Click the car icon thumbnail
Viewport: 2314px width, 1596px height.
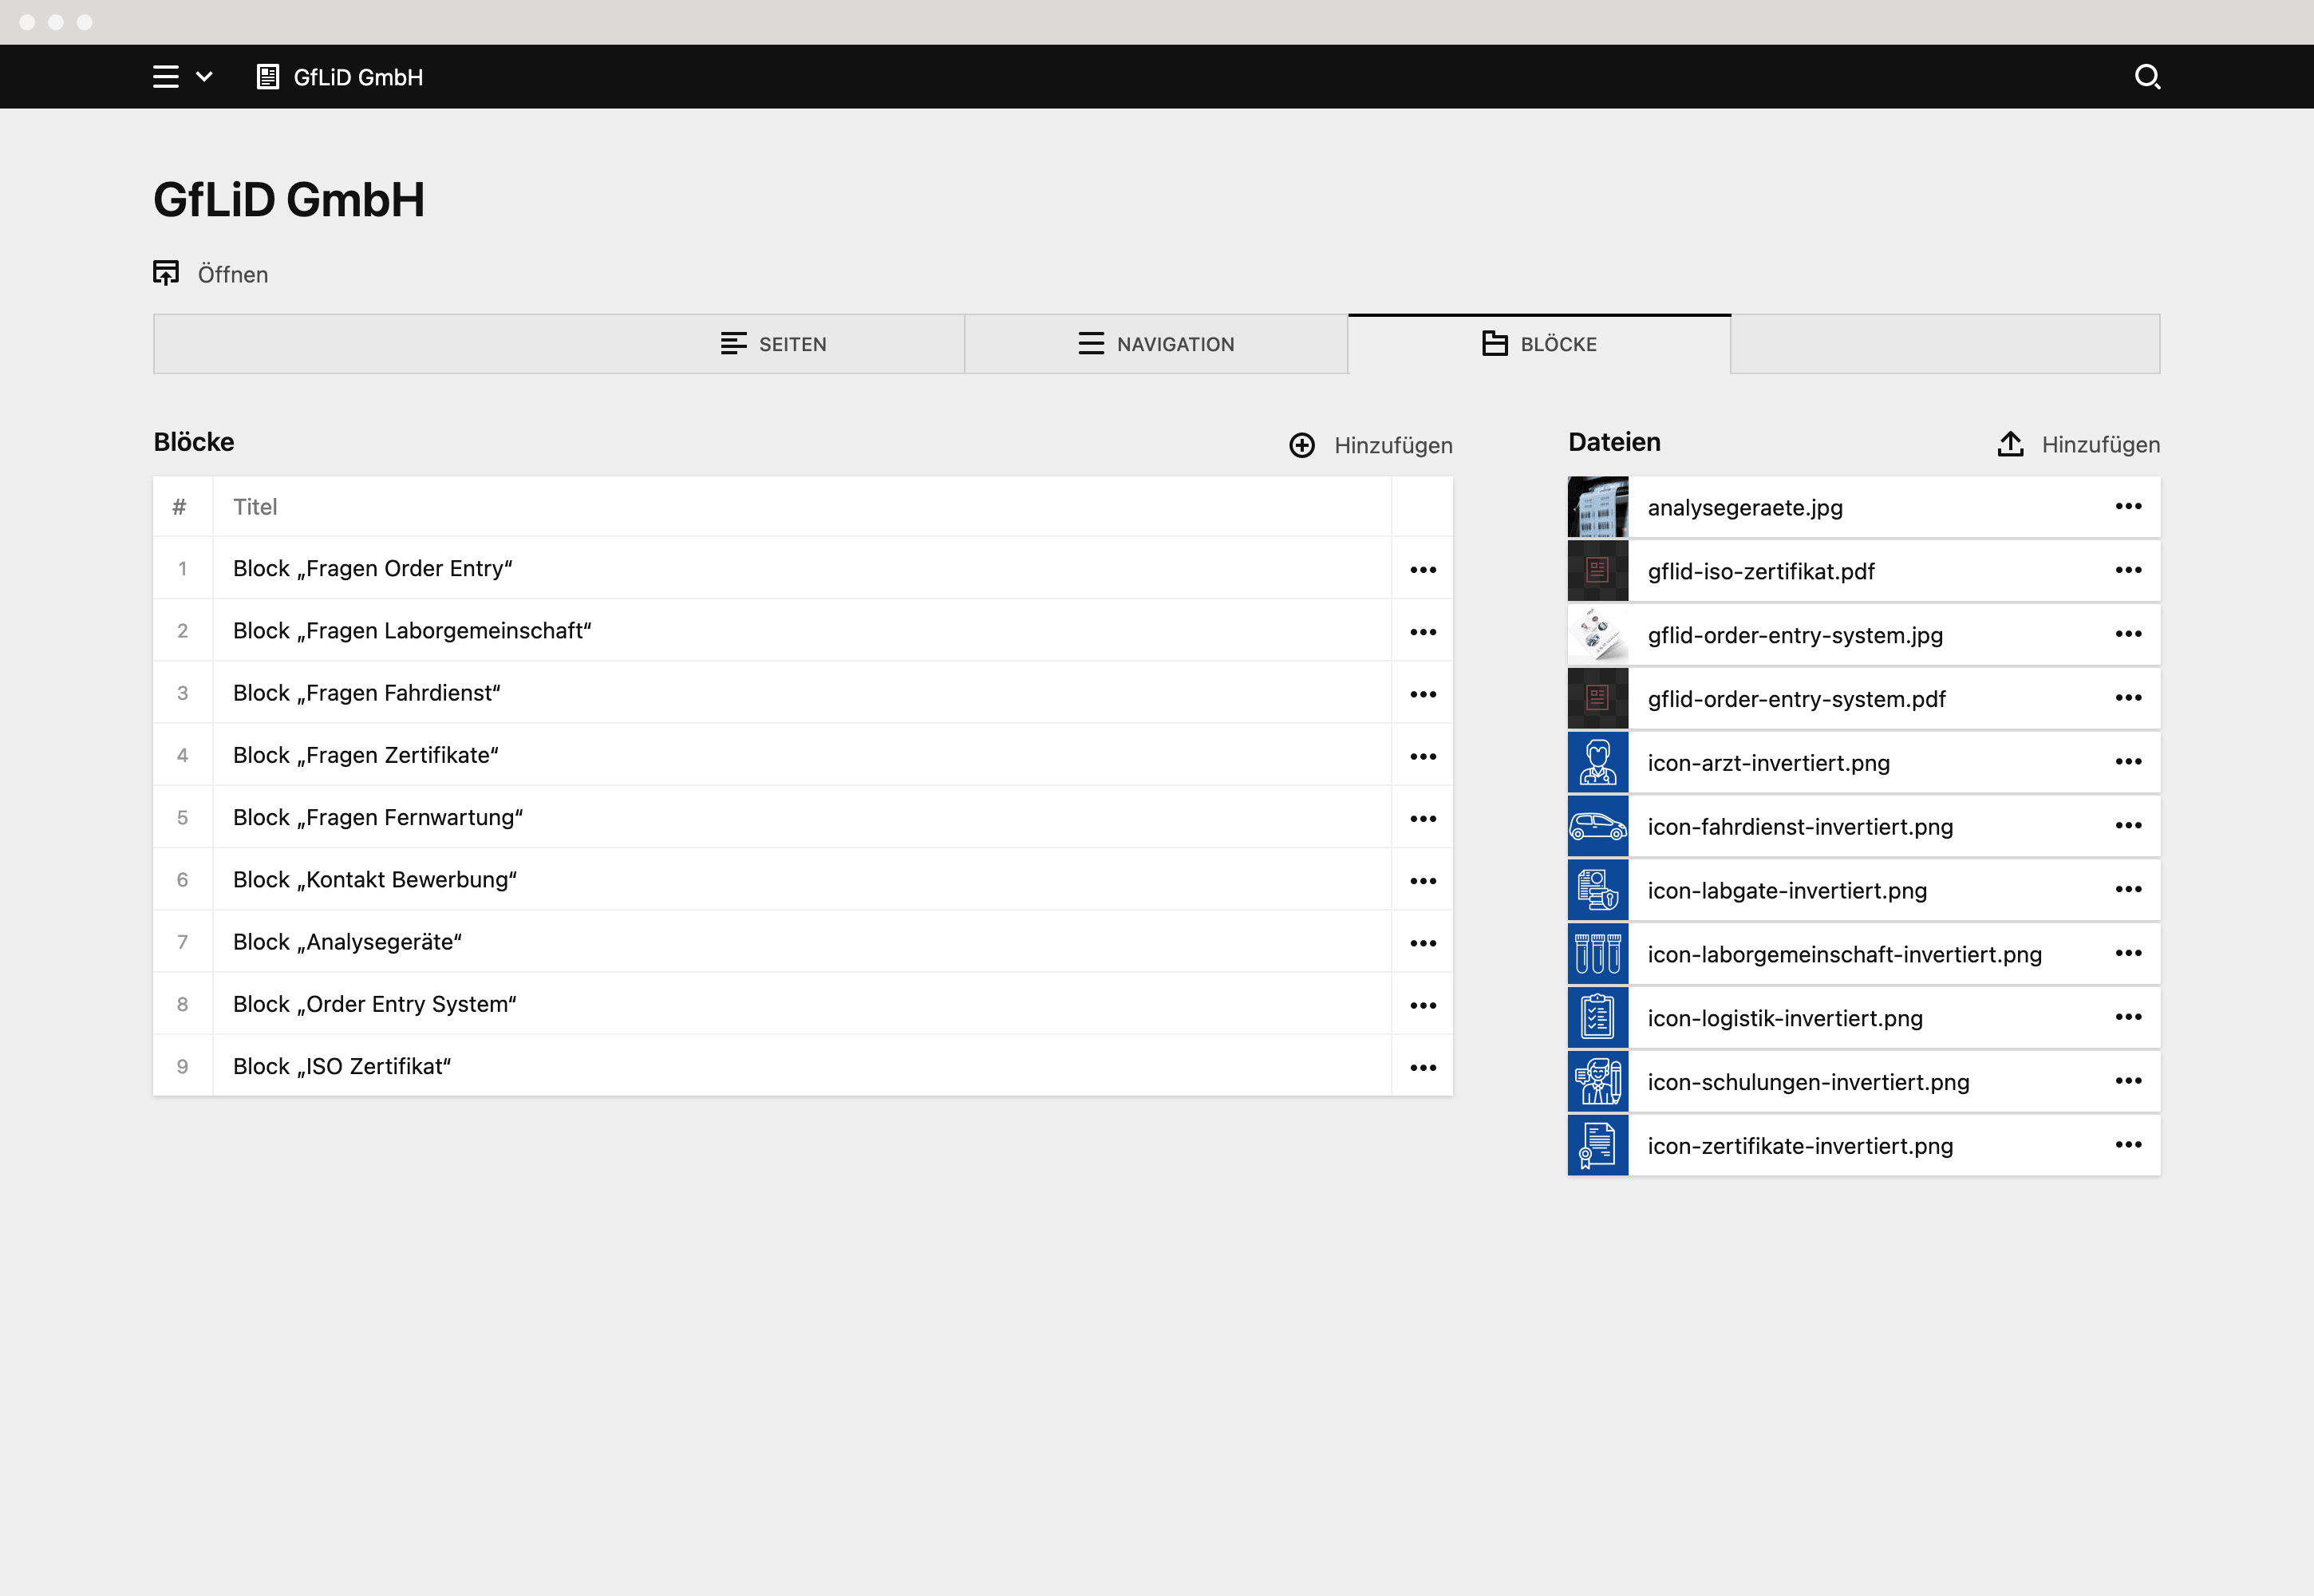[x=1598, y=827]
